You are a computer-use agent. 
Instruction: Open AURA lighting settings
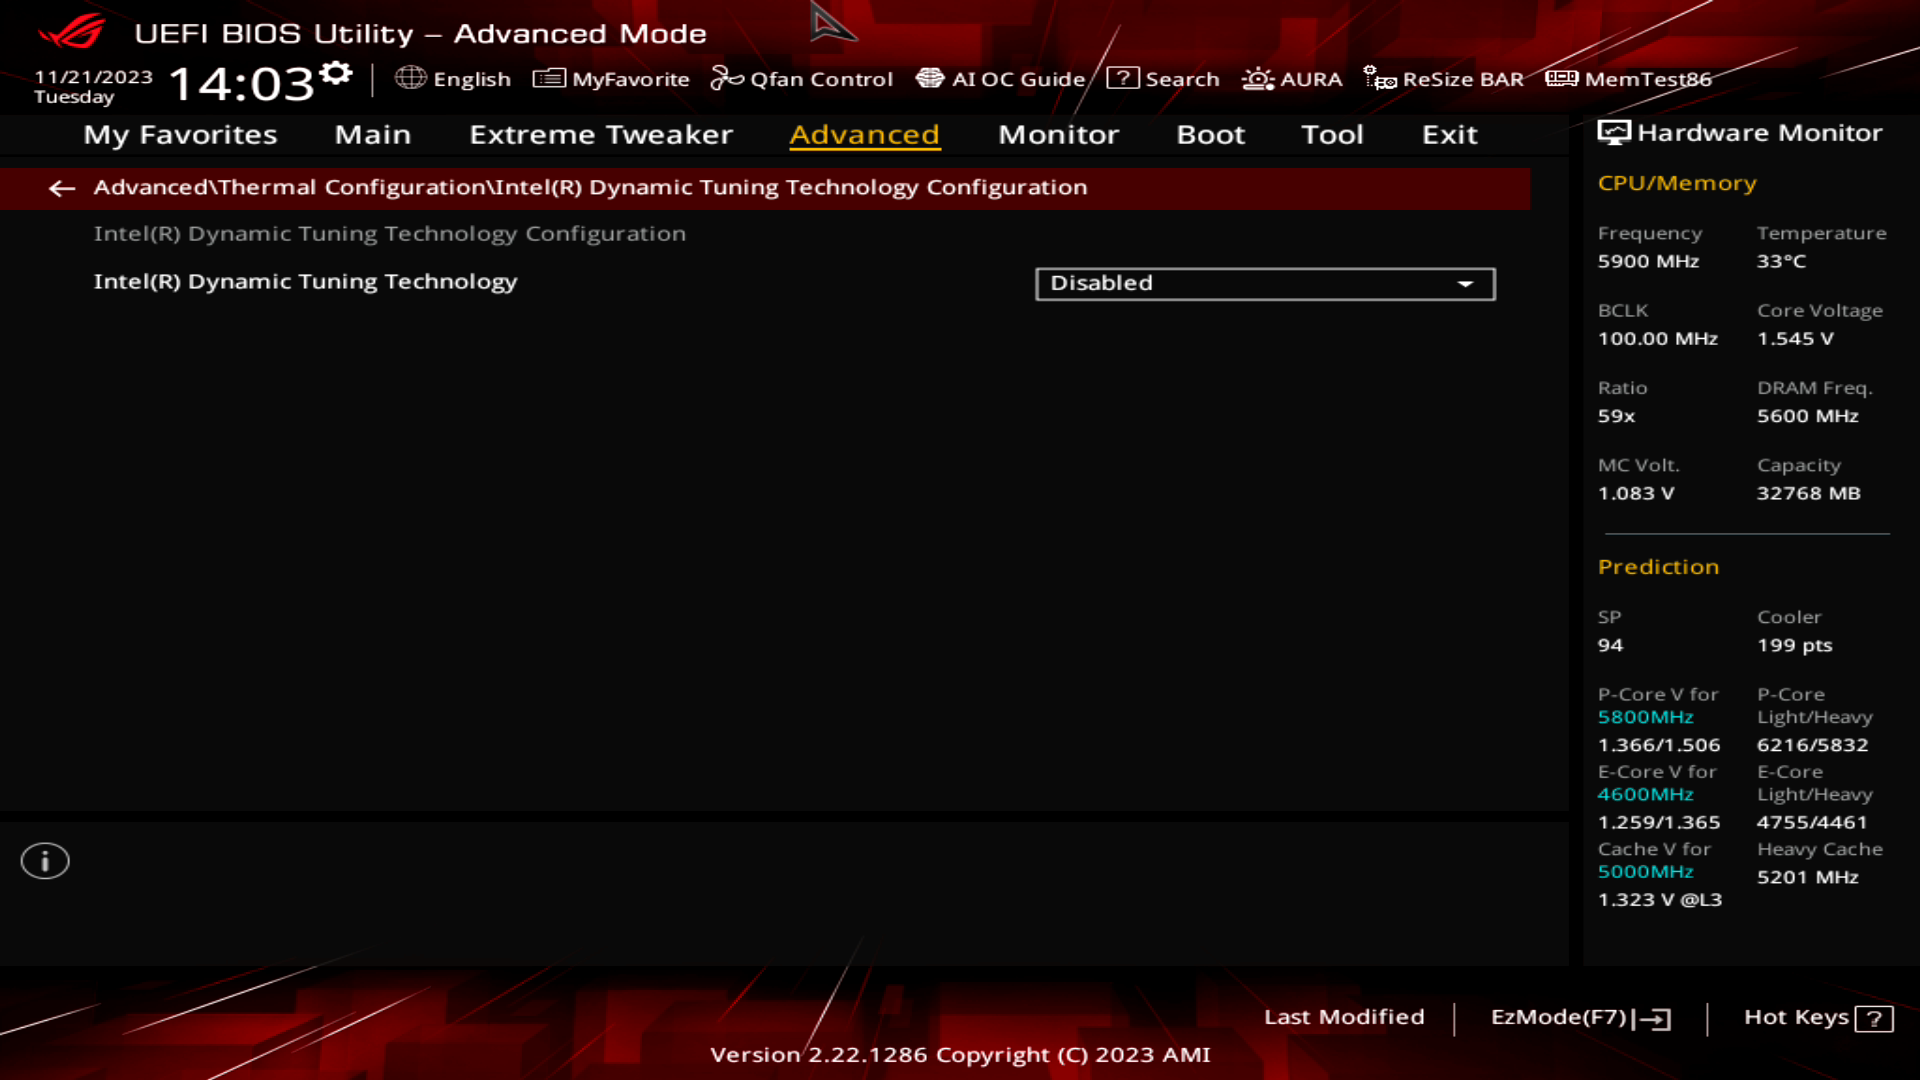[1291, 79]
